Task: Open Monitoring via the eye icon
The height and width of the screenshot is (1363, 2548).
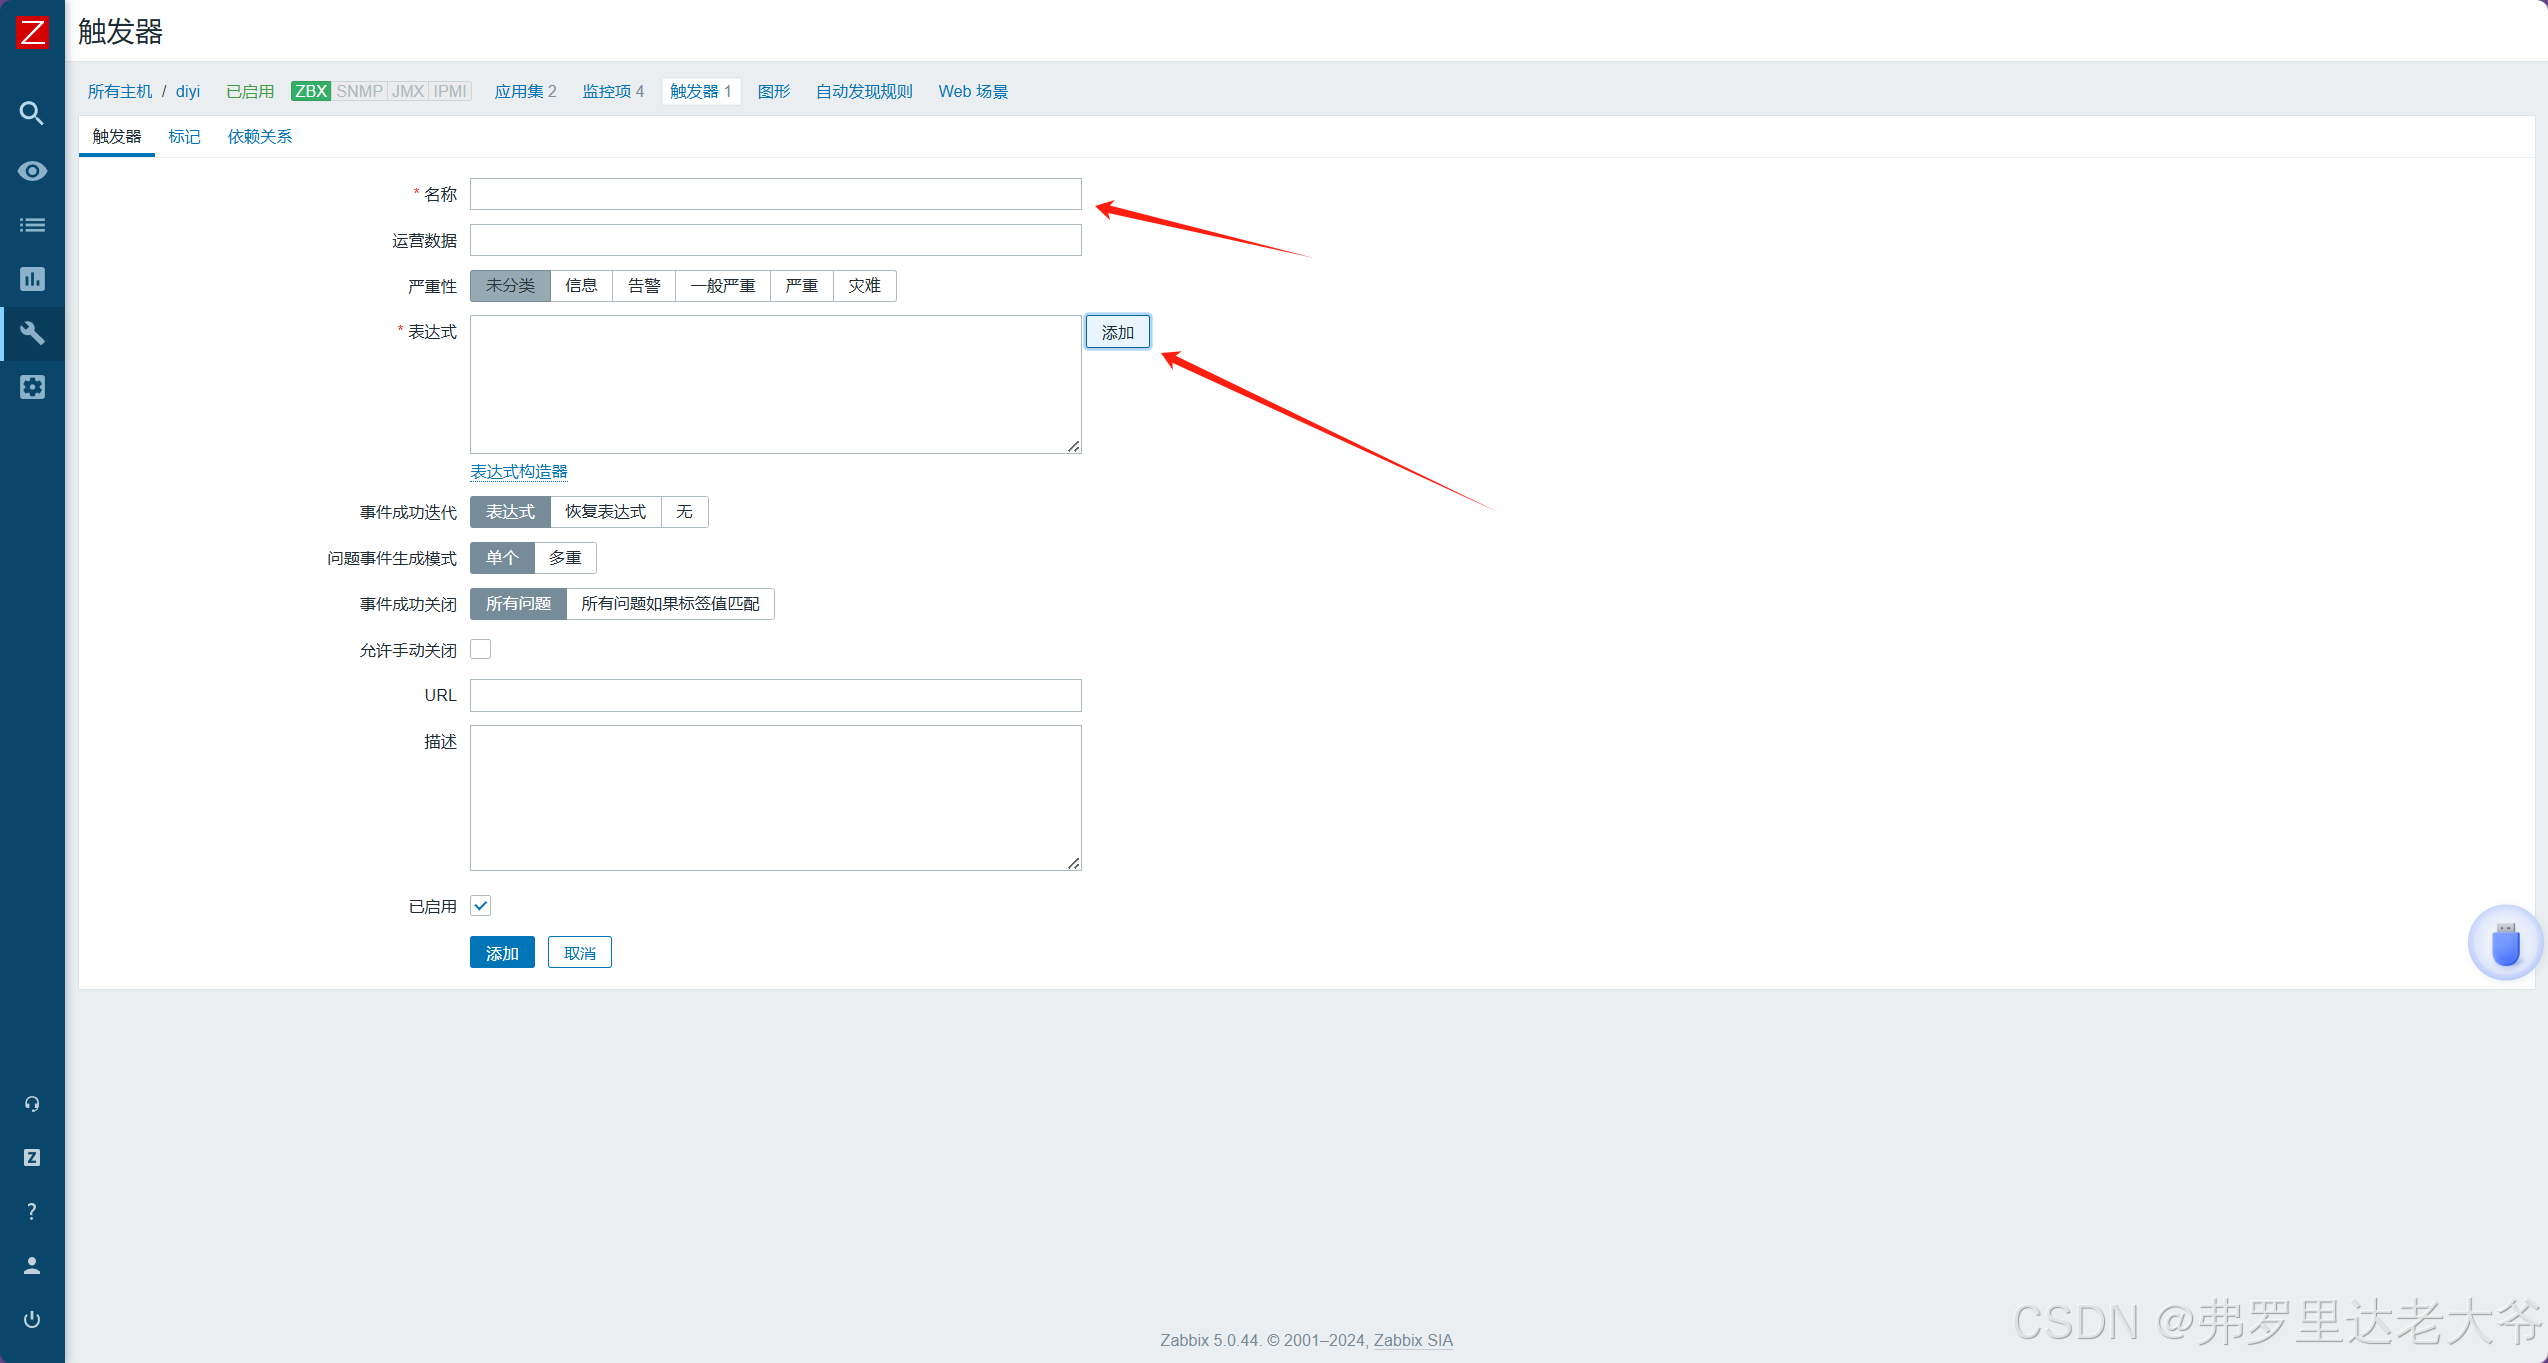Action: tap(32, 171)
